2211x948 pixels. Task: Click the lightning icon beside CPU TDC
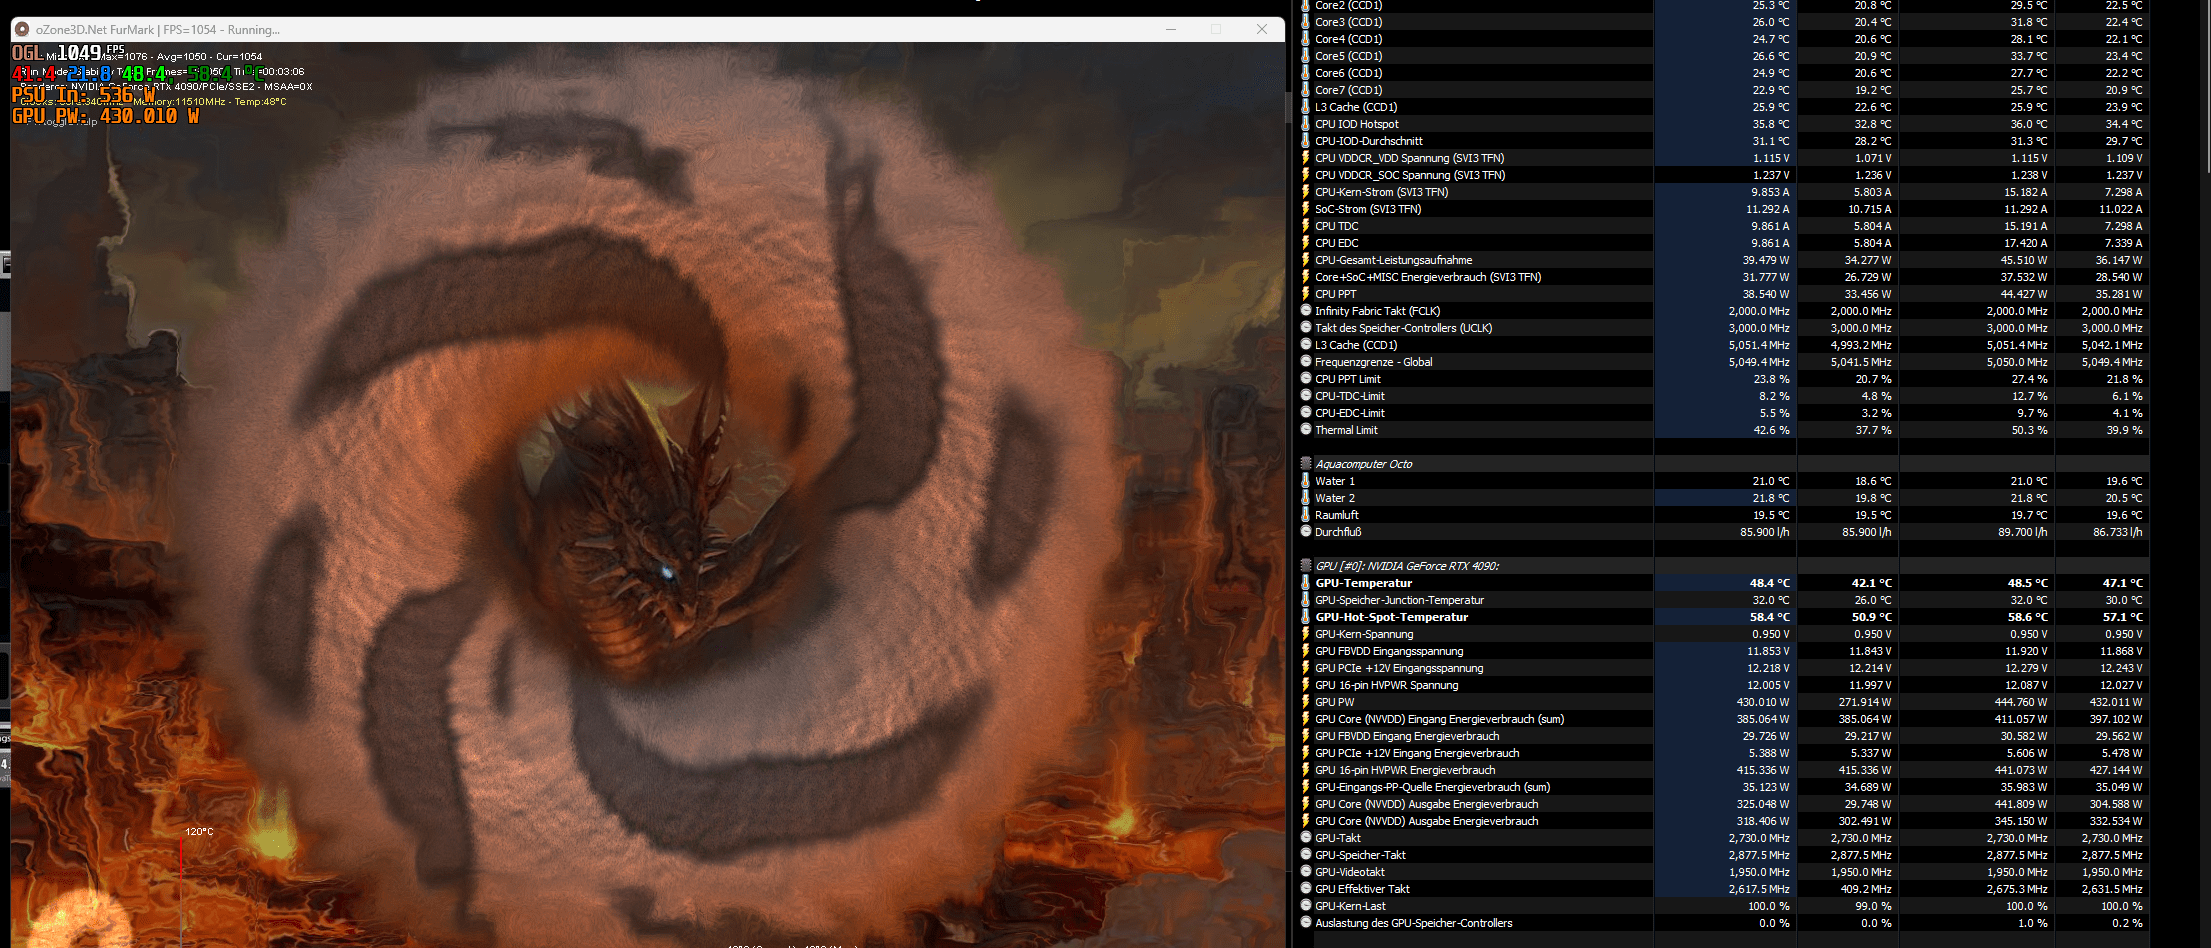coord(1305,226)
